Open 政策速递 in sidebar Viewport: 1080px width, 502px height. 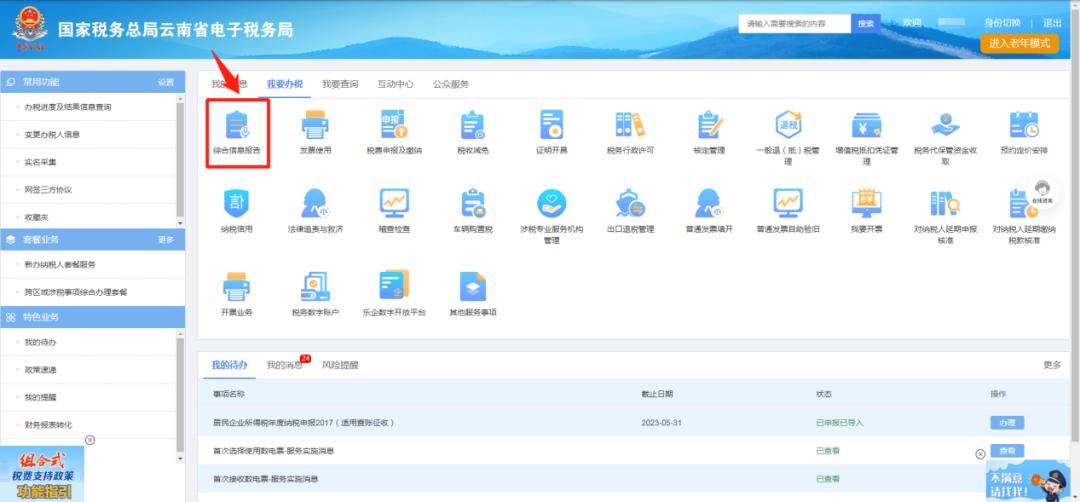pos(41,370)
